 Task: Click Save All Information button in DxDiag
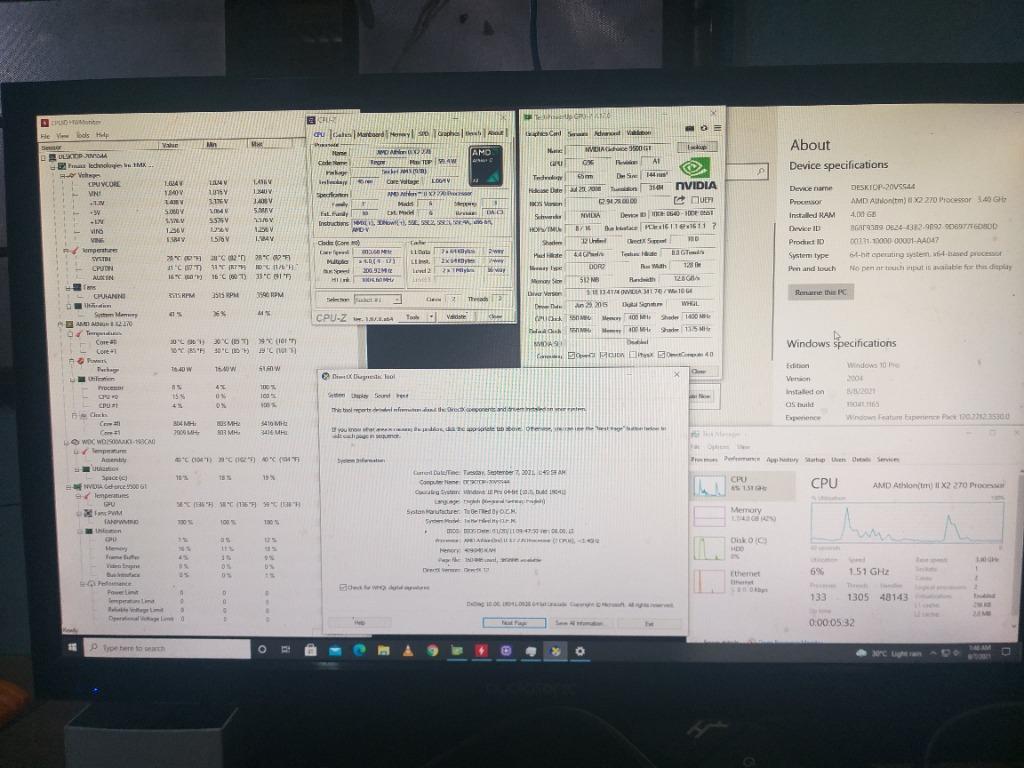(x=579, y=623)
